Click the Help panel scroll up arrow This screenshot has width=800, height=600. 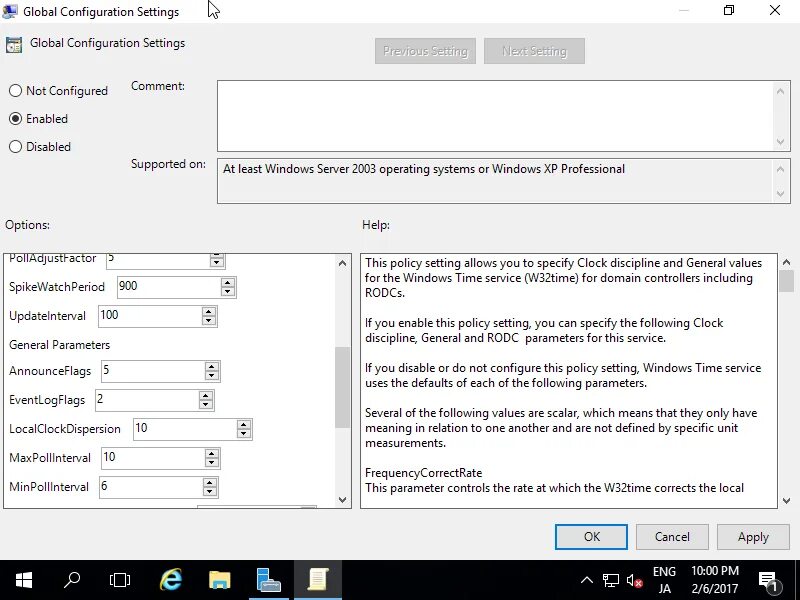pyautogui.click(x=786, y=262)
